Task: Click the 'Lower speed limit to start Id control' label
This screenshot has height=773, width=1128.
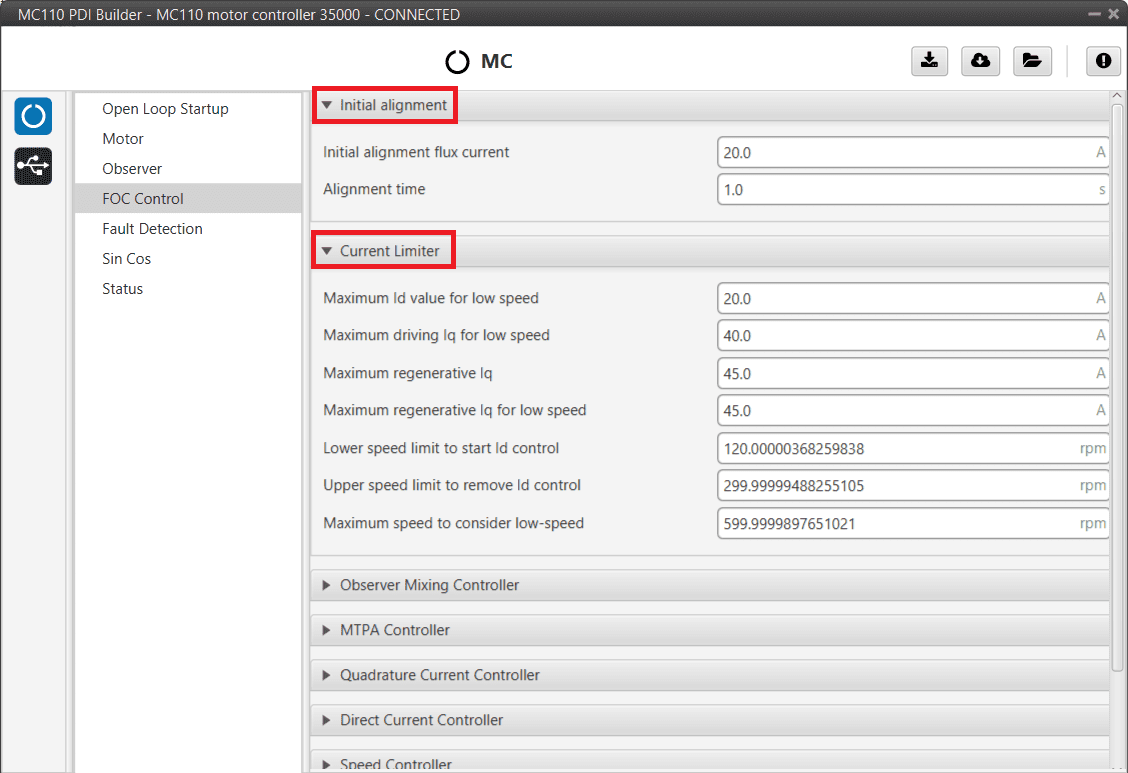Action: coord(441,448)
